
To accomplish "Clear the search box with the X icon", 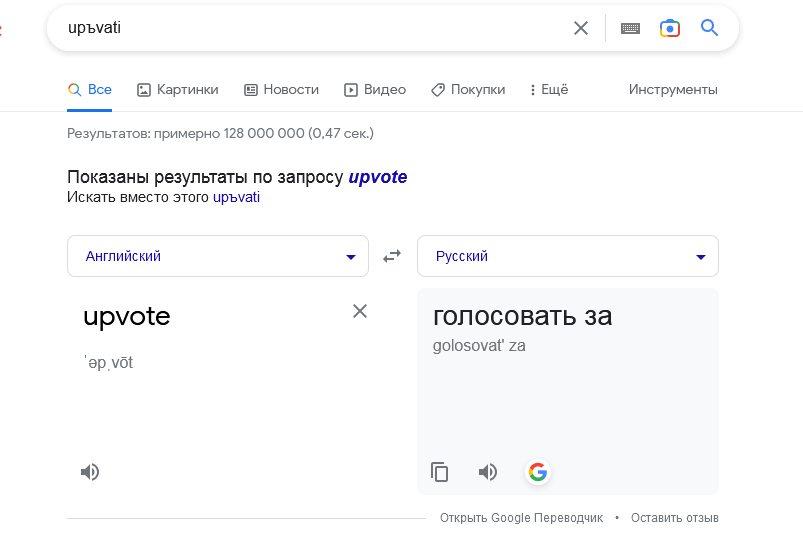I will [581, 28].
